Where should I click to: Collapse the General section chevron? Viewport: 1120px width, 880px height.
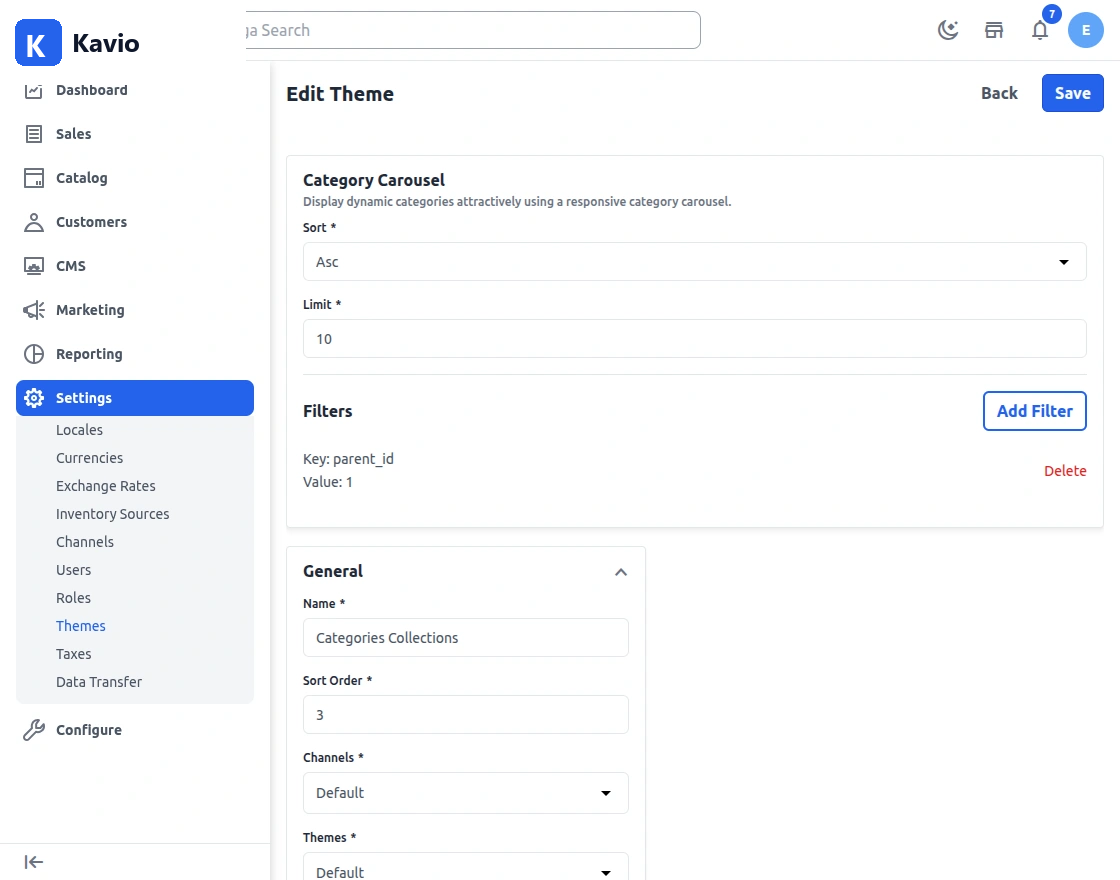pos(621,572)
